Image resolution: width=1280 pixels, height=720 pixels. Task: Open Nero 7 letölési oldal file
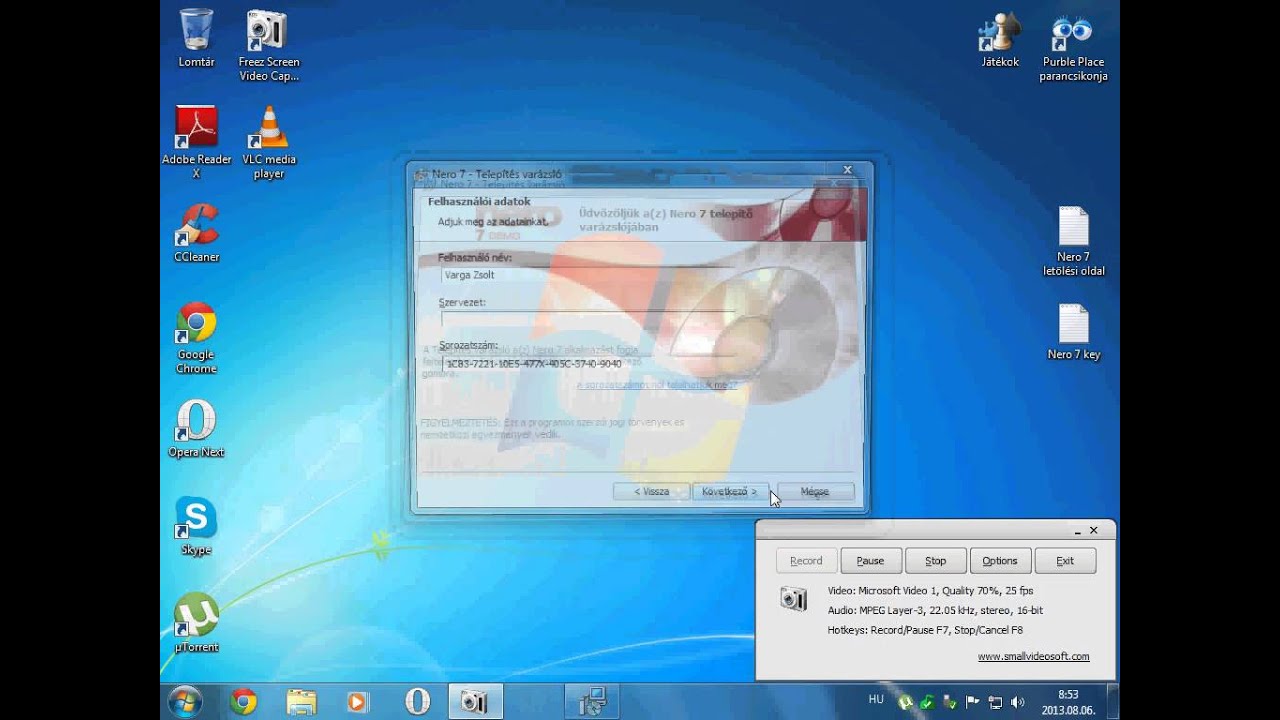[1073, 228]
